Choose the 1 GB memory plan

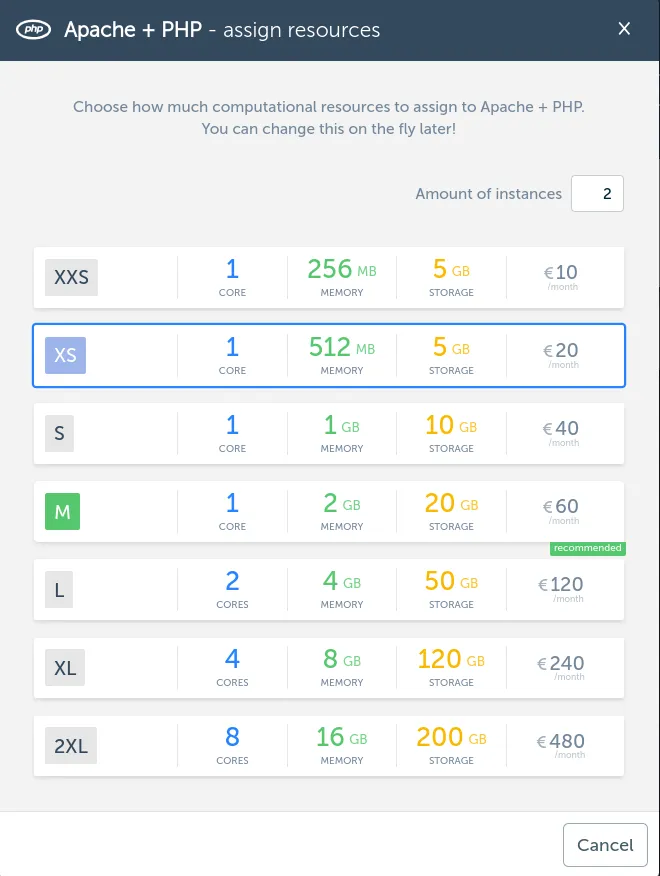click(x=341, y=433)
